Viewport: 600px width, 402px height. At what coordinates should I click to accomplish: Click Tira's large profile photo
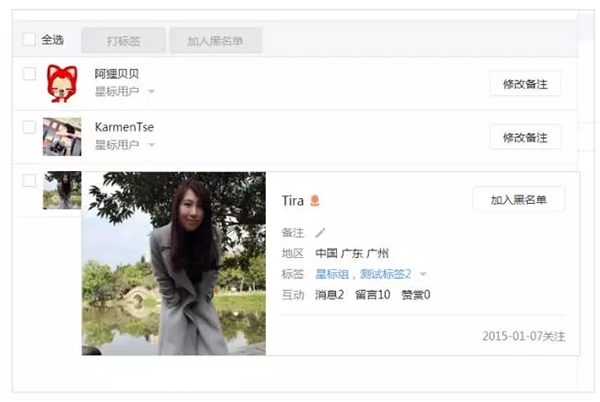tap(174, 264)
